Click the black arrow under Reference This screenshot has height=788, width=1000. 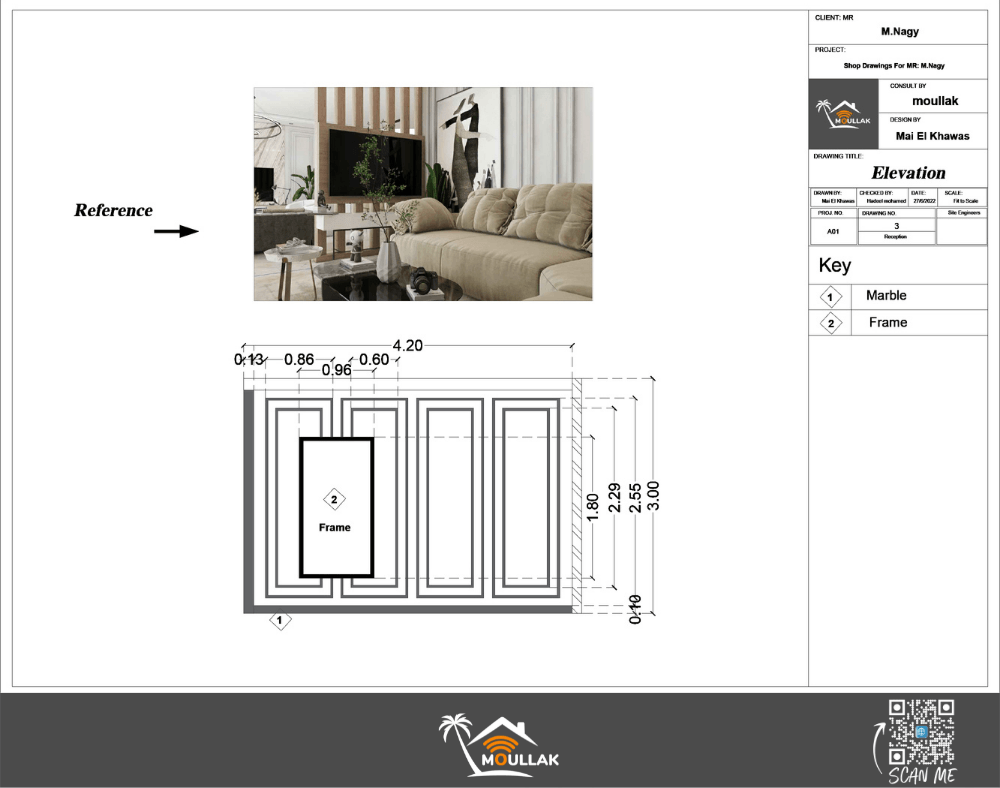[176, 232]
